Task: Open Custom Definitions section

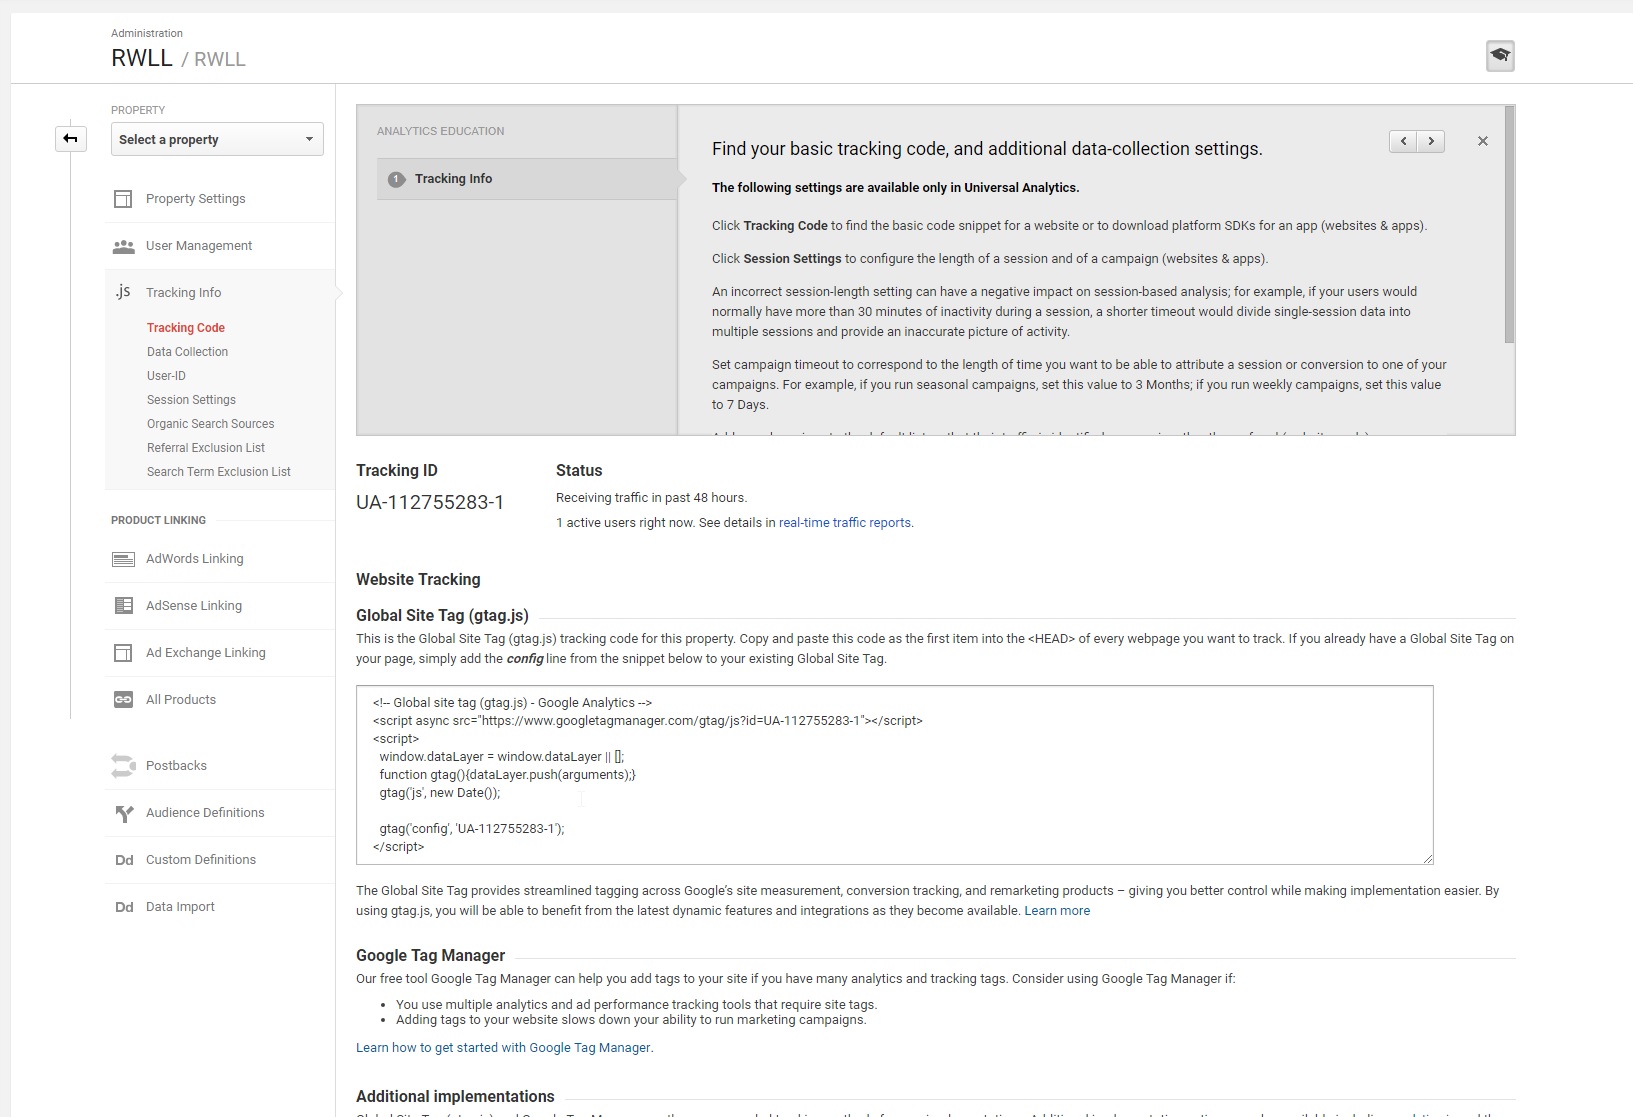Action: click(201, 860)
